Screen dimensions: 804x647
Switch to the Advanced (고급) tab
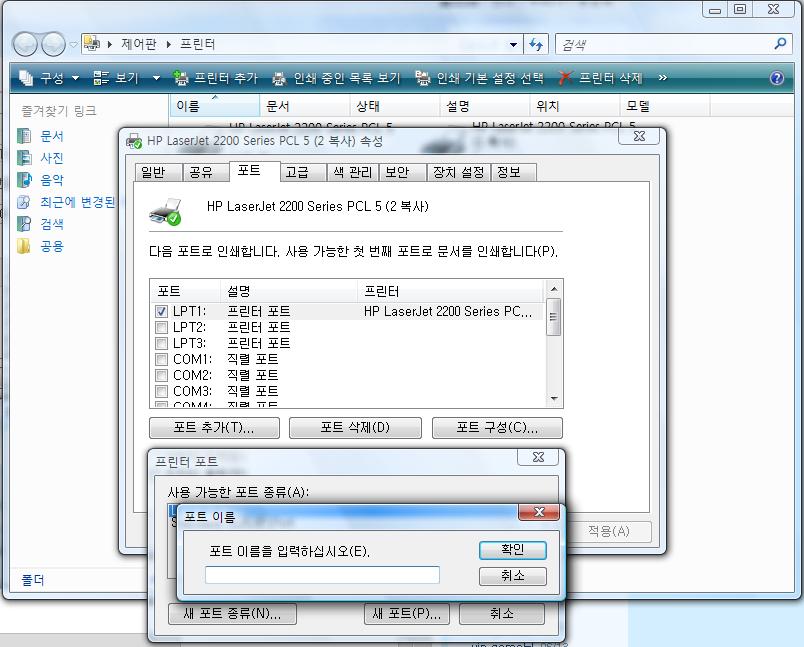click(304, 172)
